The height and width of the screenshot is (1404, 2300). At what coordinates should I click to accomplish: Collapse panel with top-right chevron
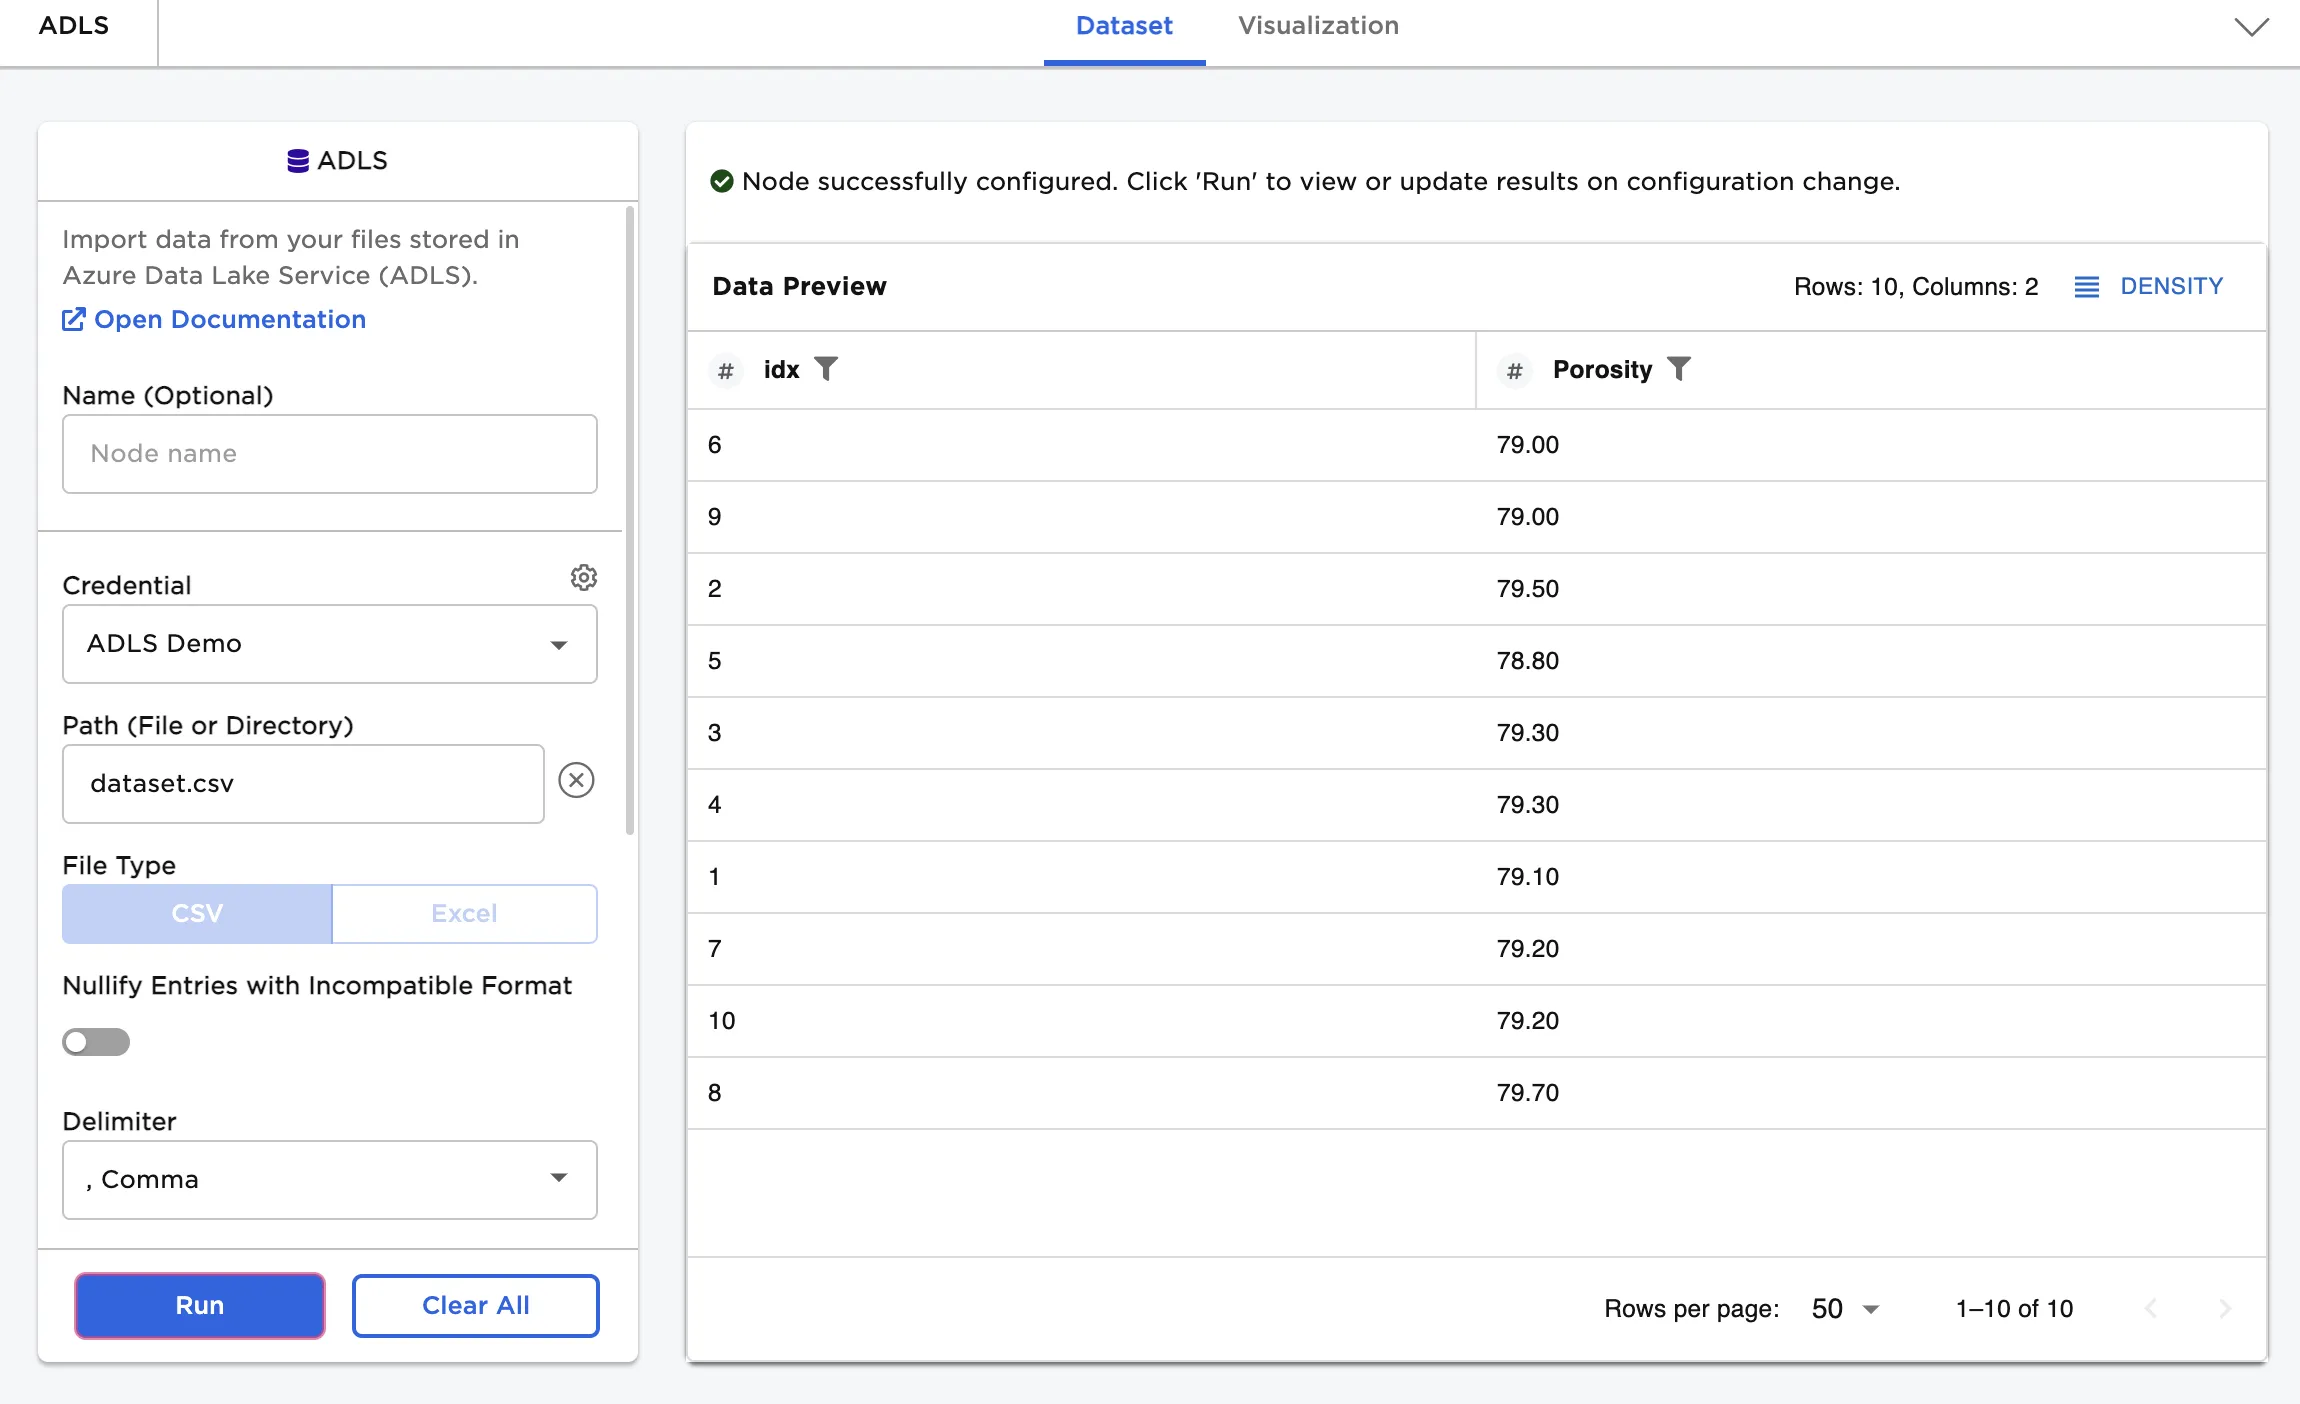point(2251,27)
